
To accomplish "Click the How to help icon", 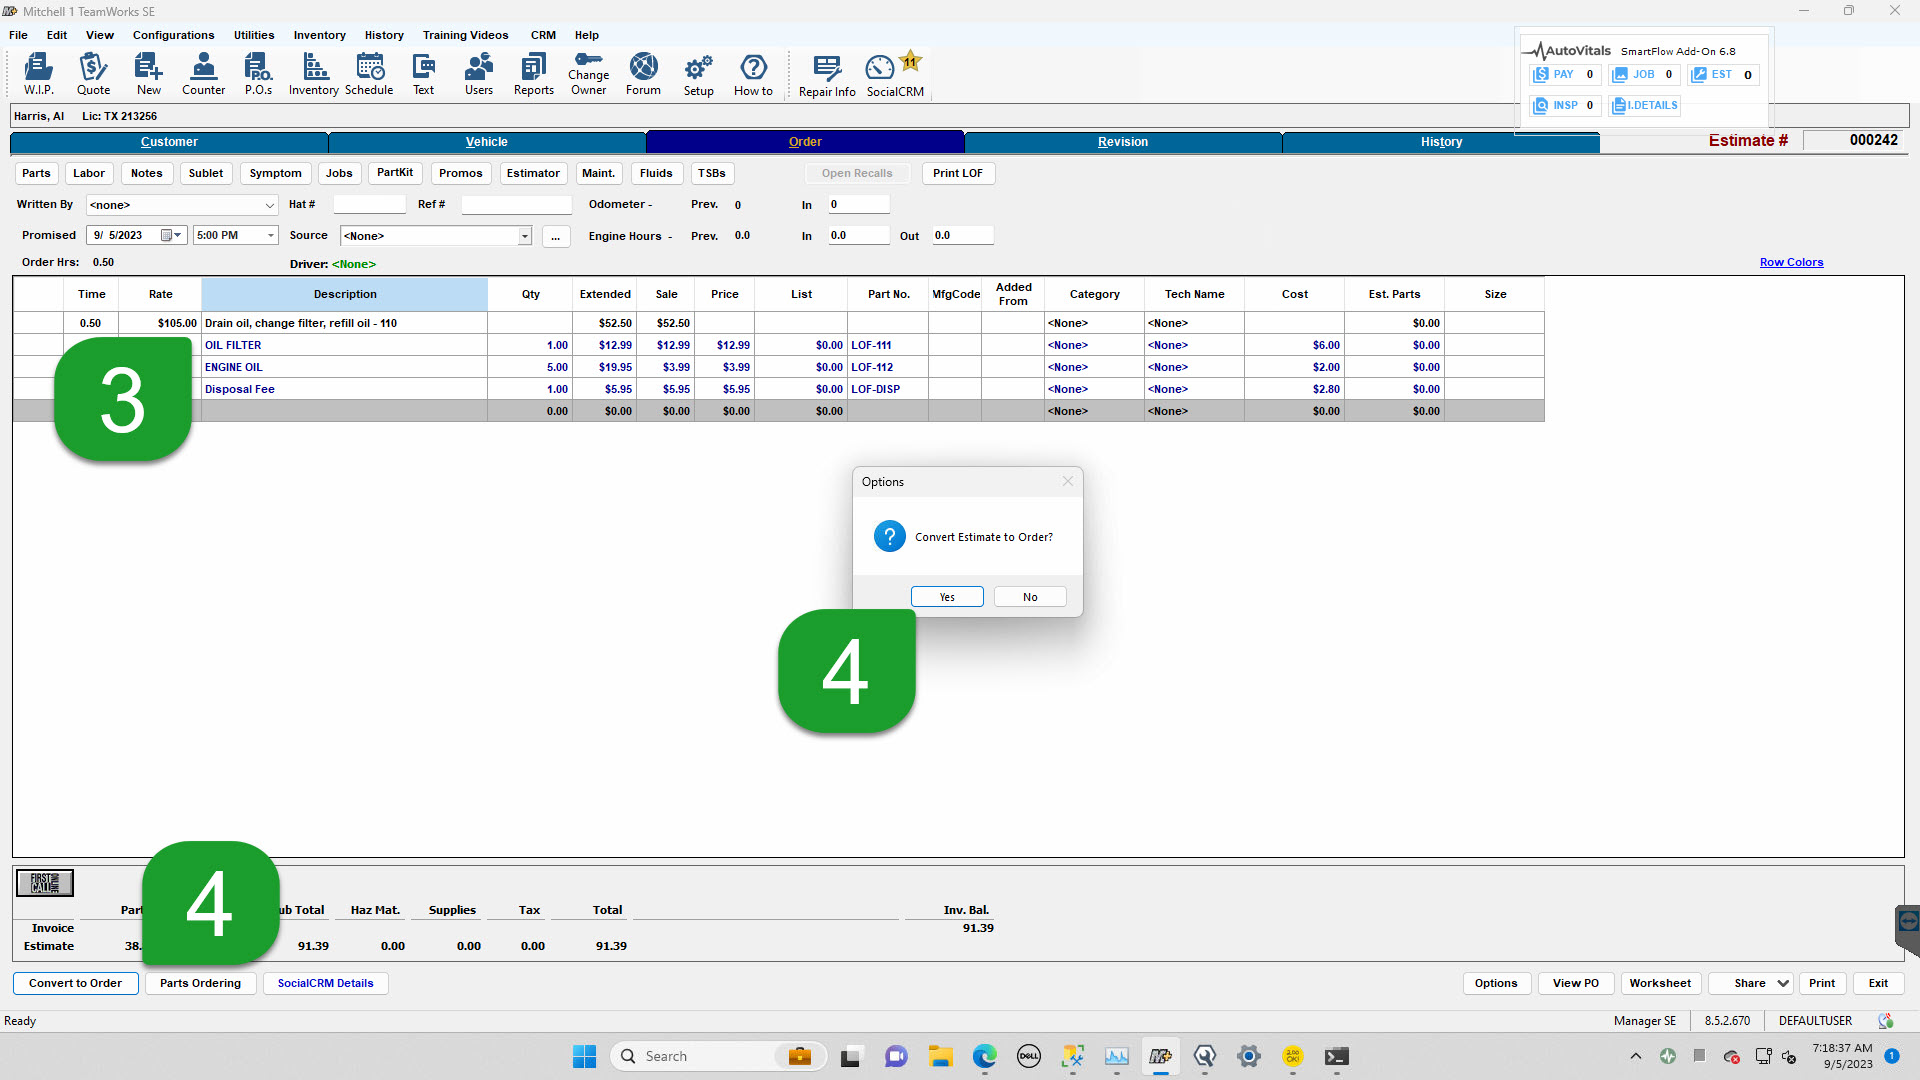I will (753, 74).
